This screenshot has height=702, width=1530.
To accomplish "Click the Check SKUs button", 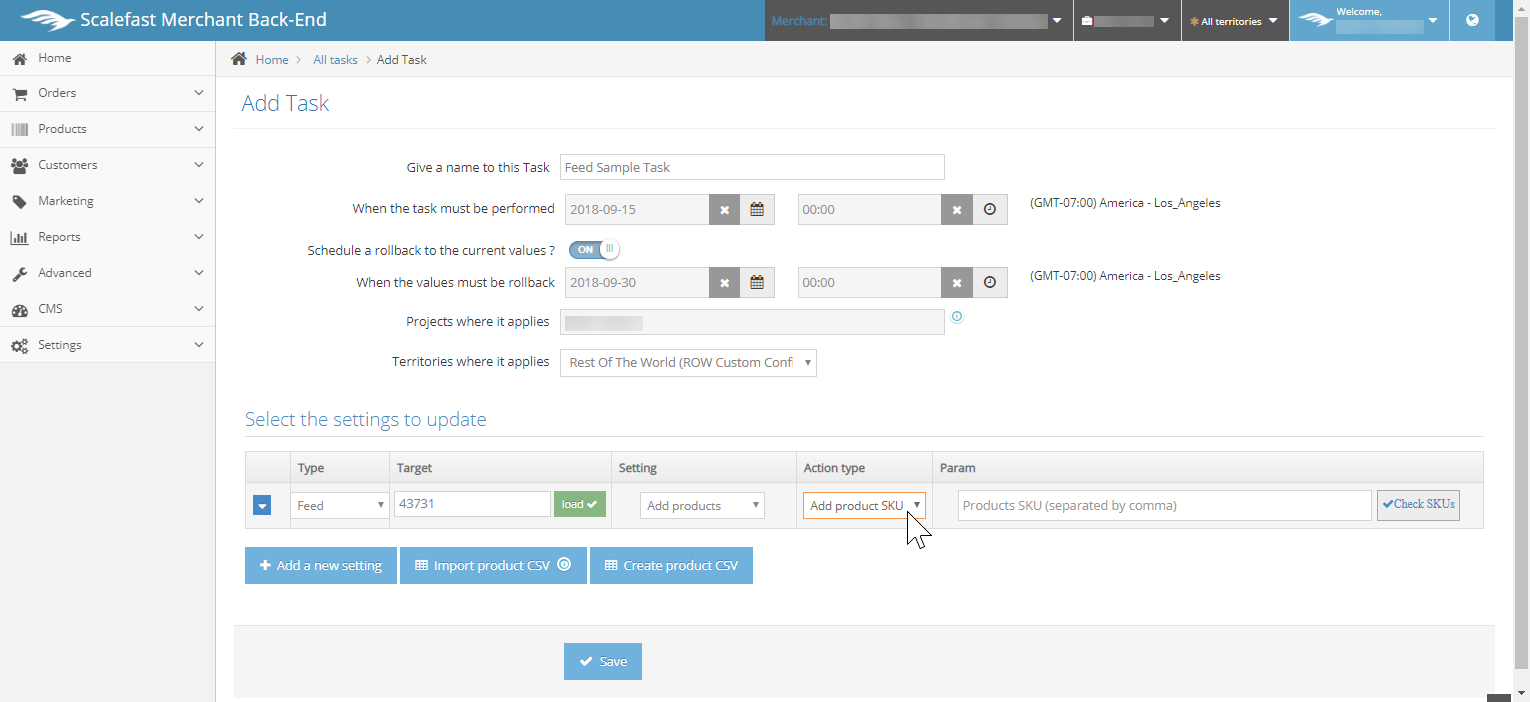I will (x=1418, y=505).
